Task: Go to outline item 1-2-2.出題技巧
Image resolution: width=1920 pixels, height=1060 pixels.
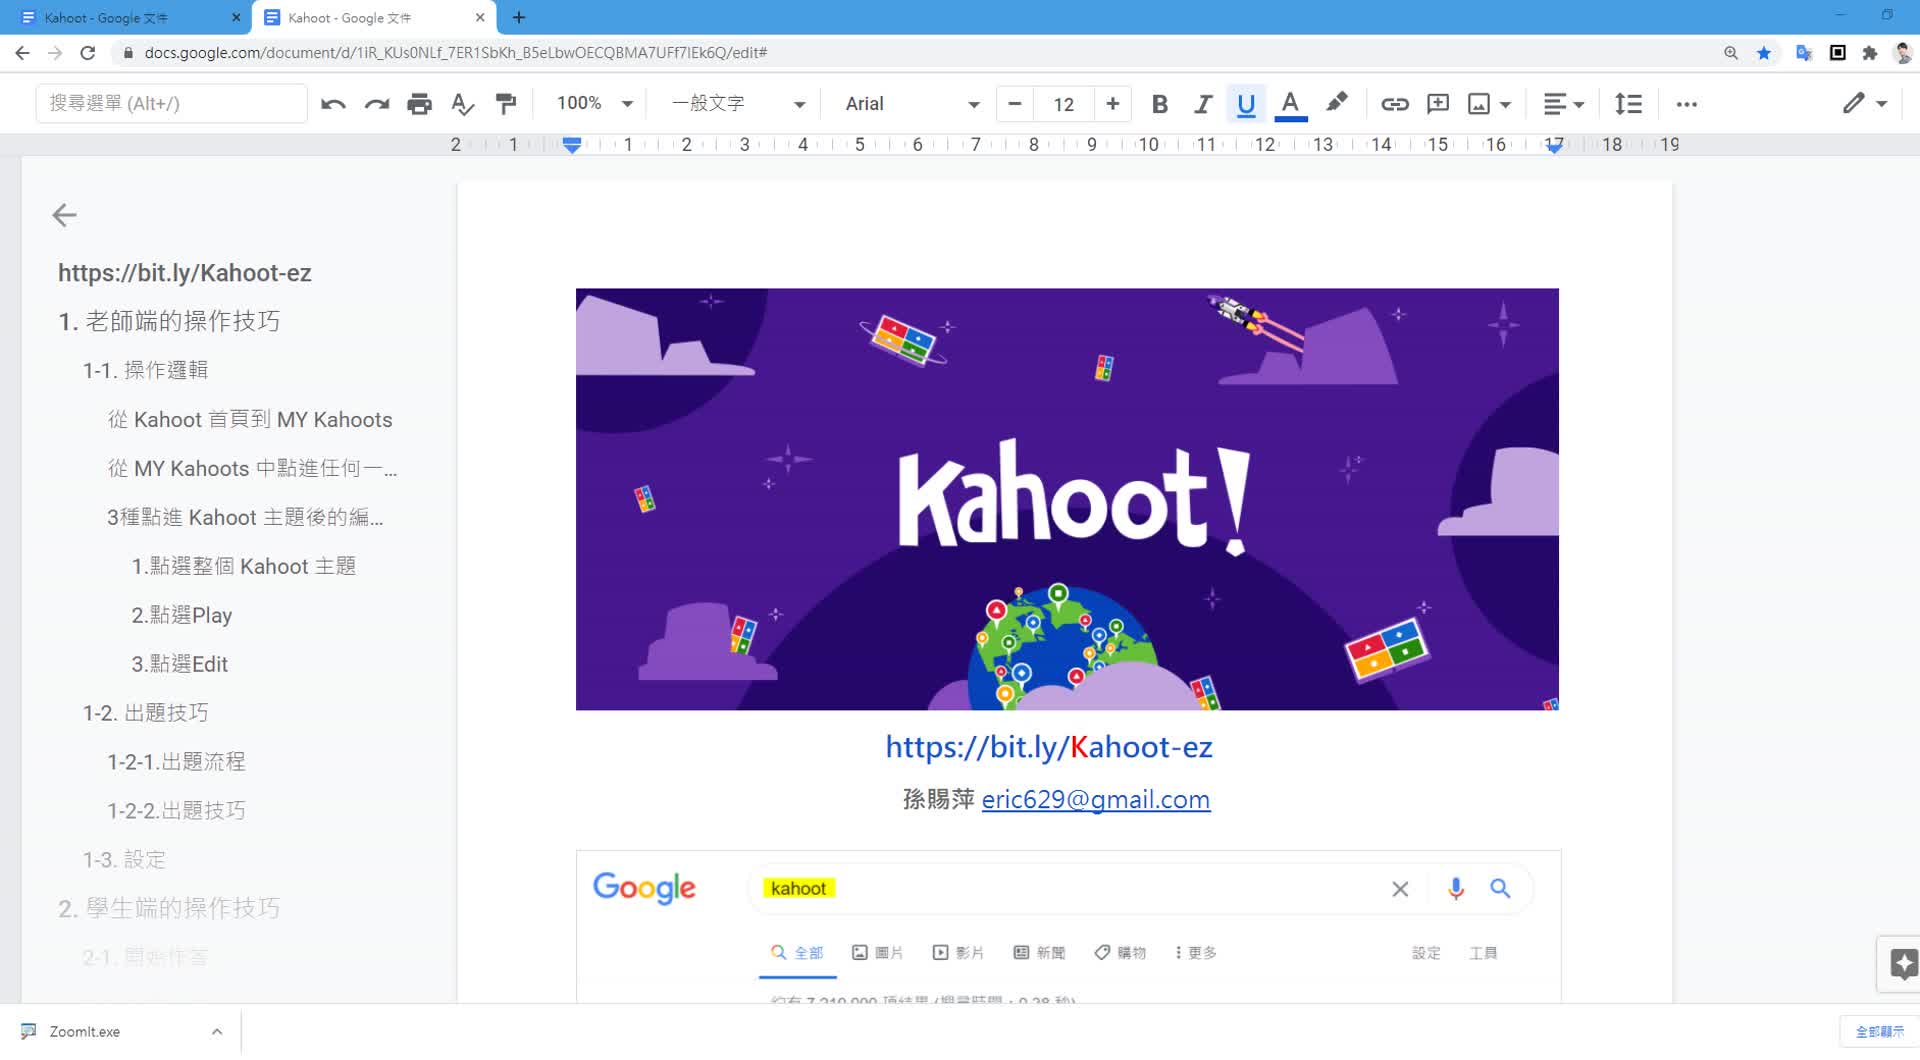Action: click(x=176, y=811)
